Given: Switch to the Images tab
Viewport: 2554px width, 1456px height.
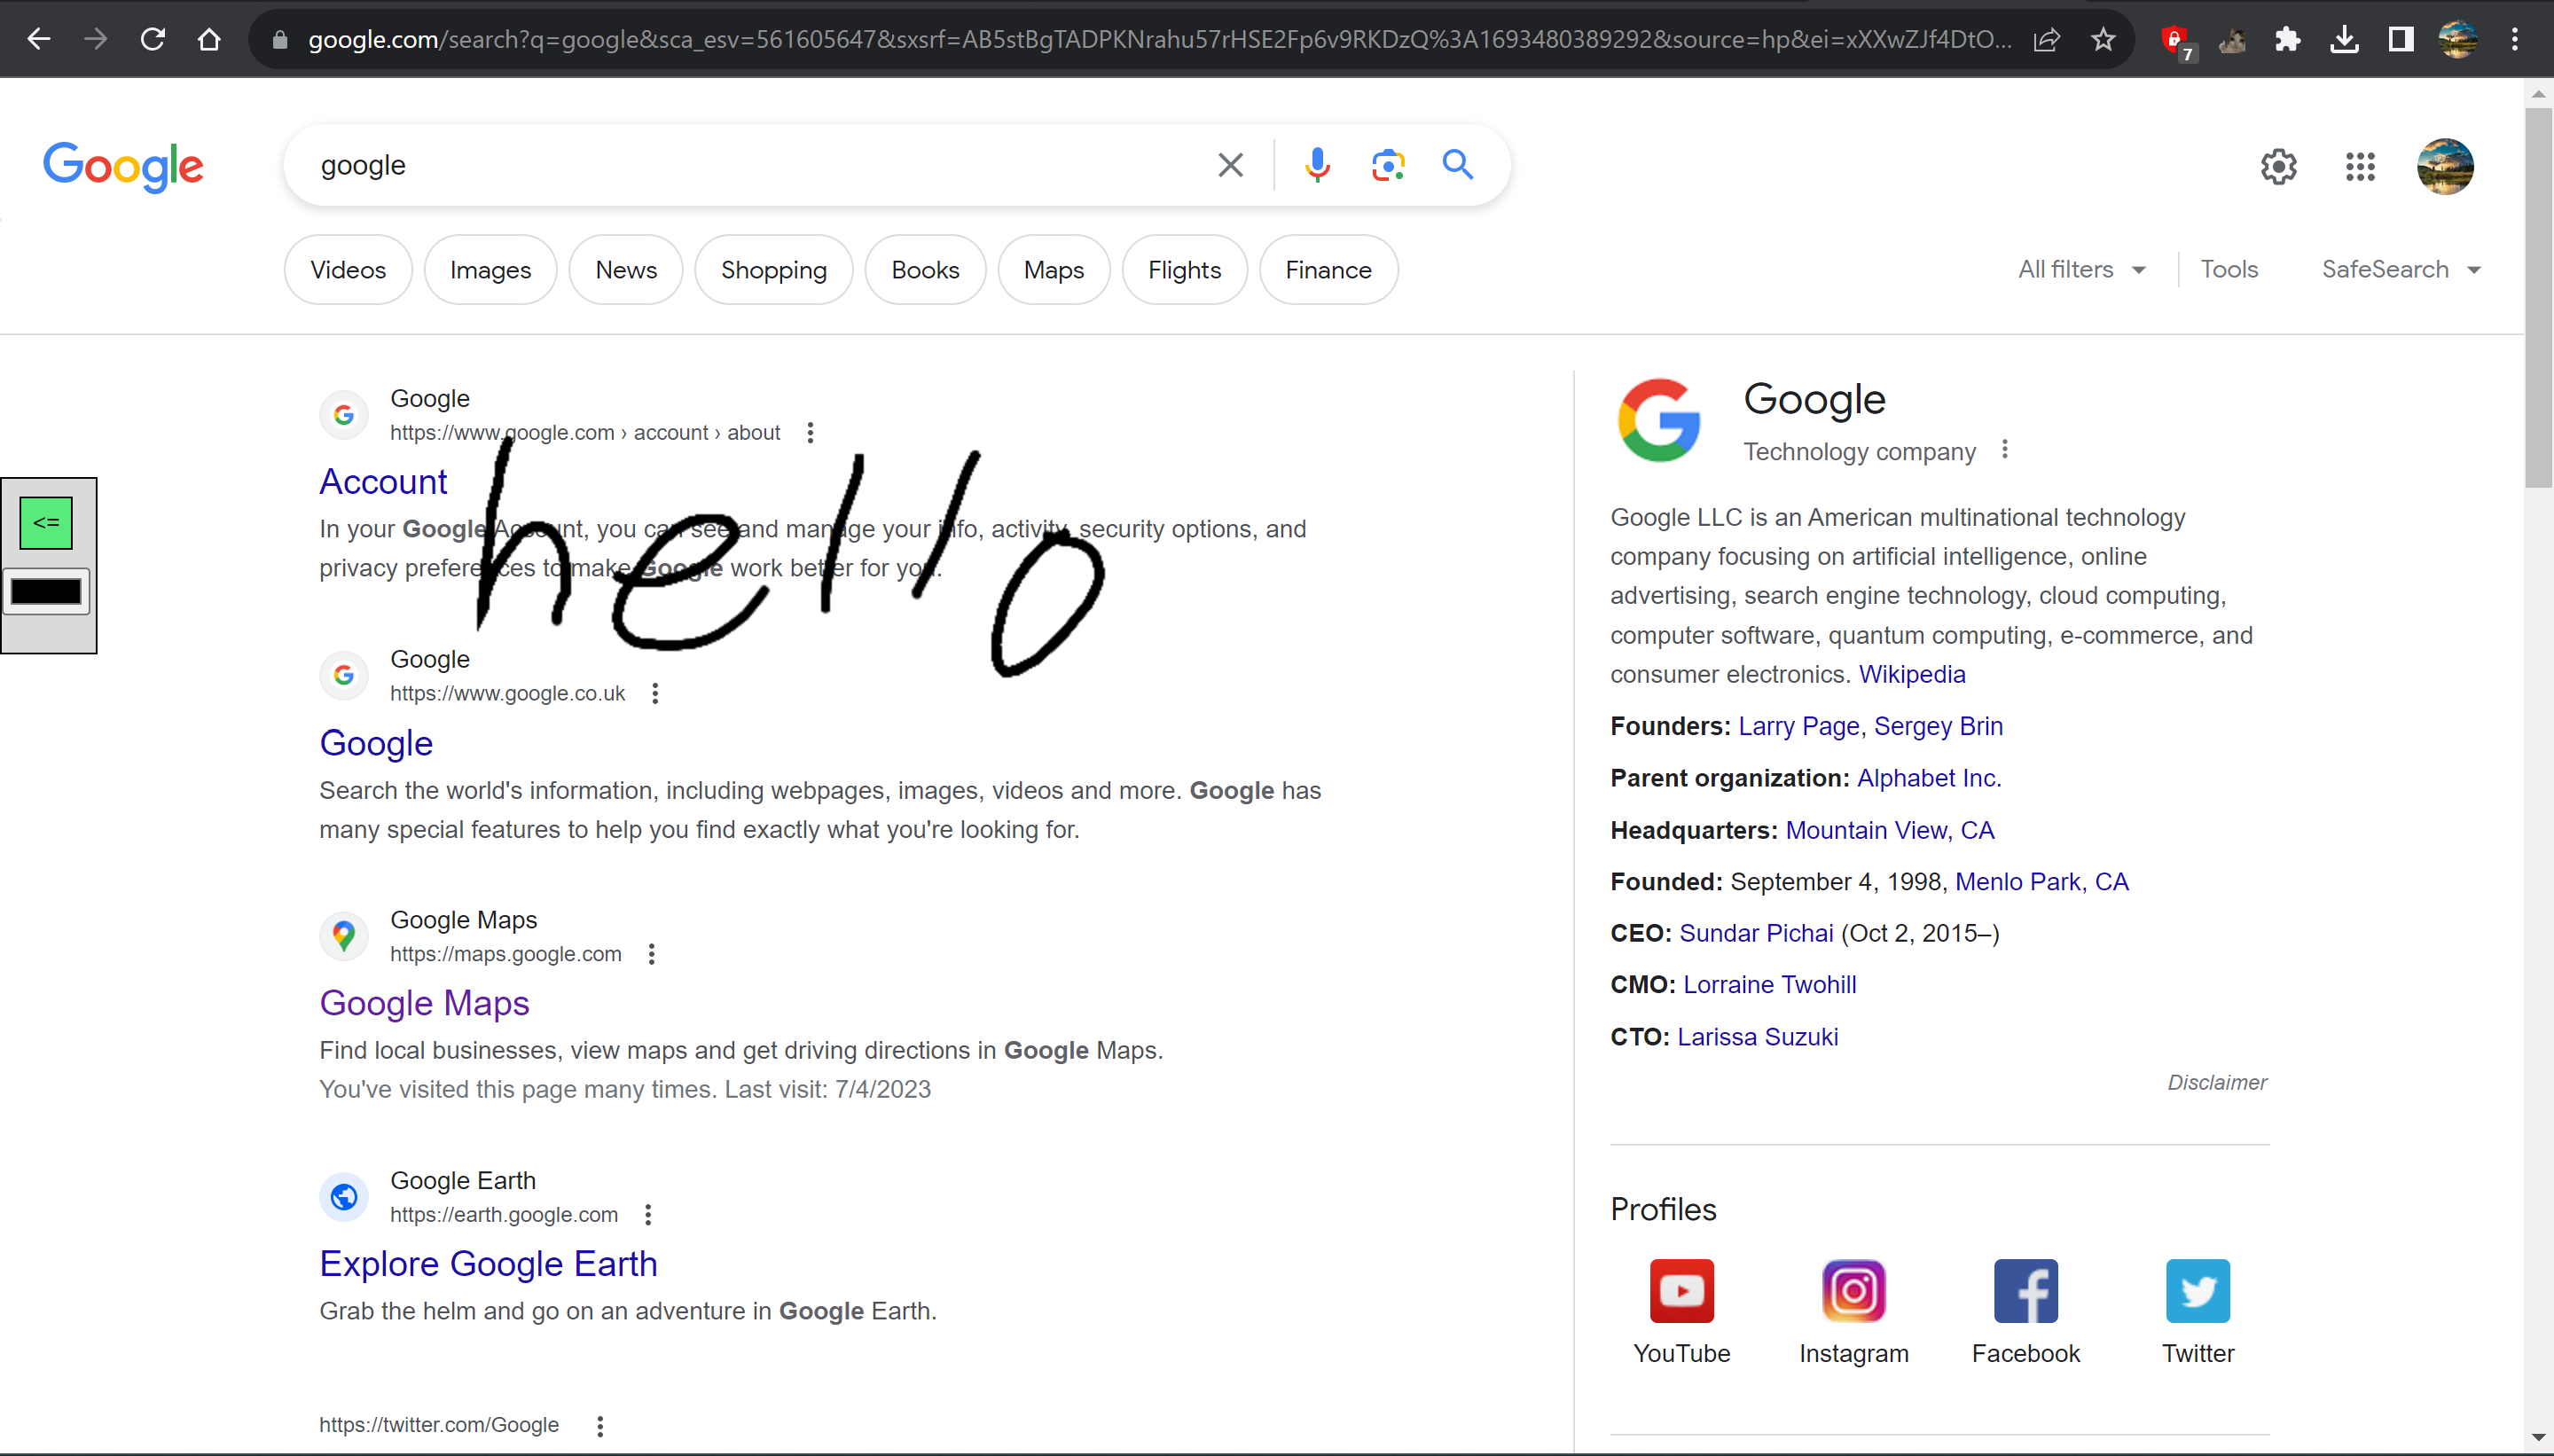Looking at the screenshot, I should pyautogui.click(x=490, y=270).
